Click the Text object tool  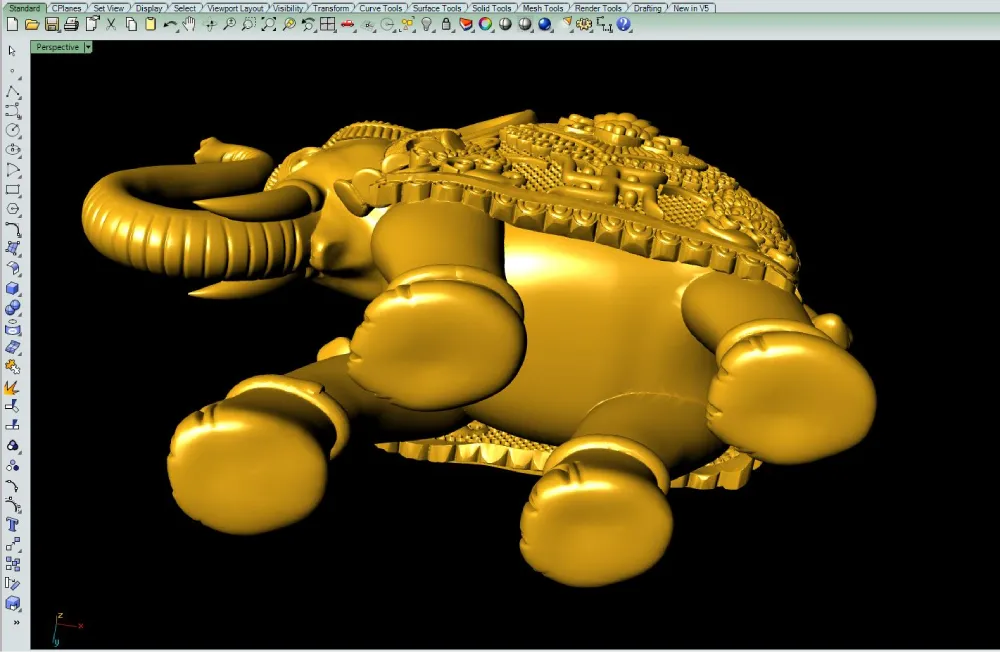pos(13,524)
